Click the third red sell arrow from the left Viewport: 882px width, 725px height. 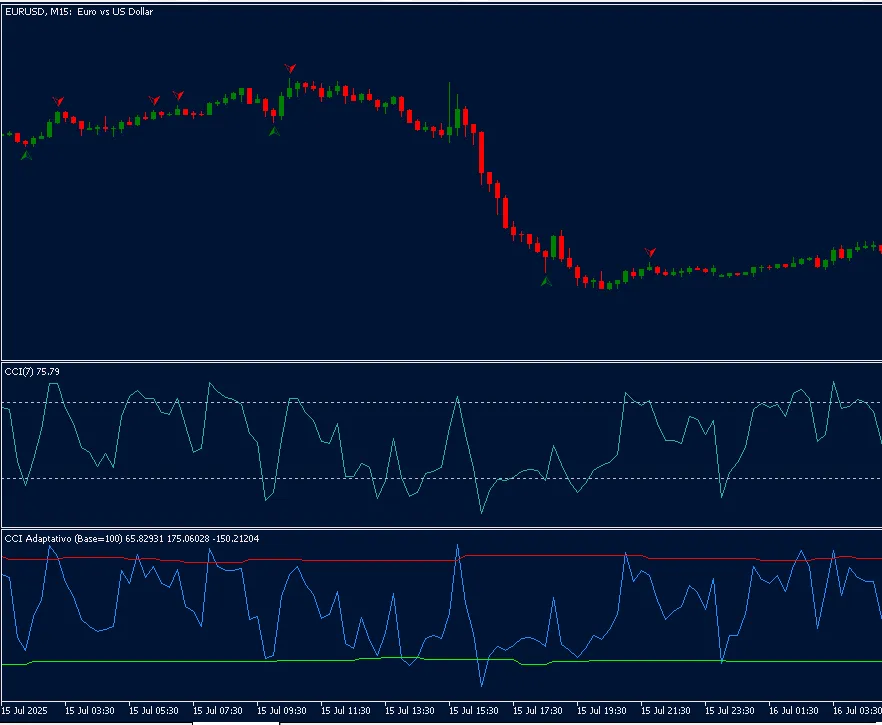pos(178,95)
